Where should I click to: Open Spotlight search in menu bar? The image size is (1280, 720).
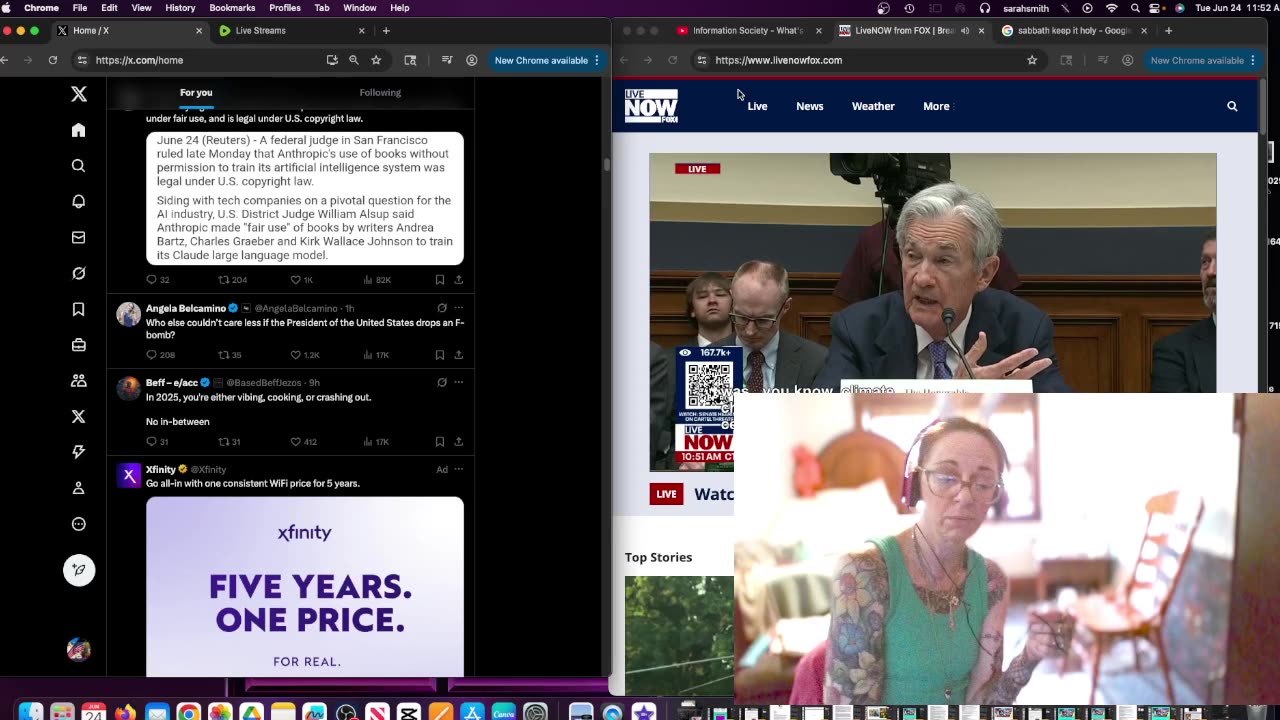click(1135, 8)
